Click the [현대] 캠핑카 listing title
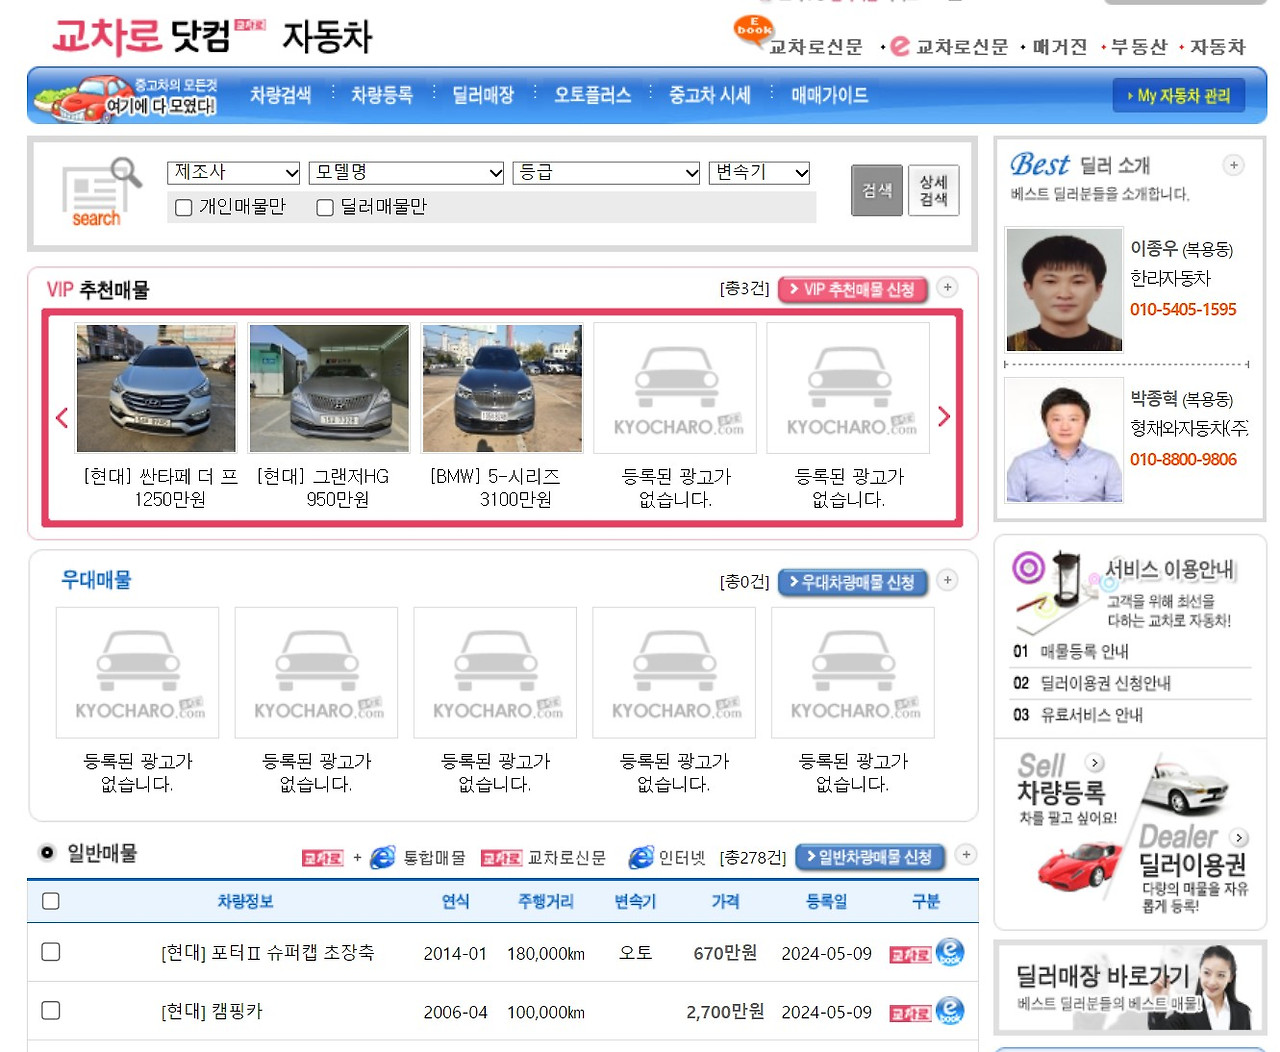1280x1052 pixels. [212, 1011]
